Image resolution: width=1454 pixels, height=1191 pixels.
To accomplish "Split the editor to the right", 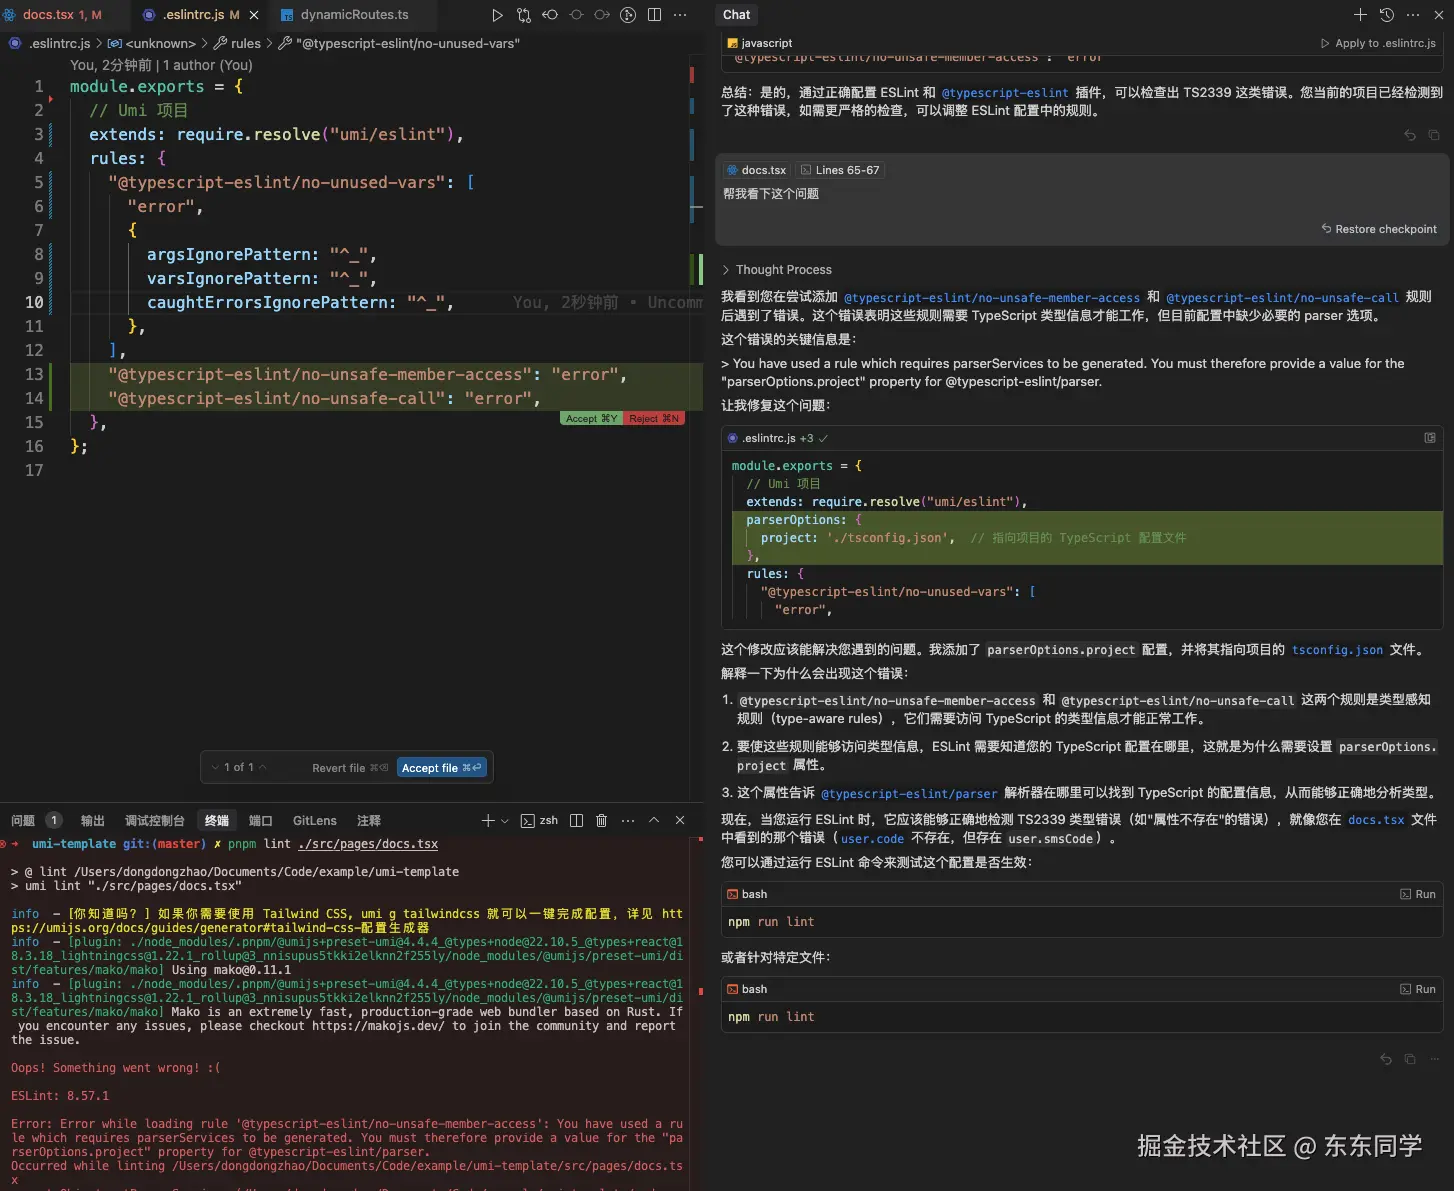I will pos(654,15).
